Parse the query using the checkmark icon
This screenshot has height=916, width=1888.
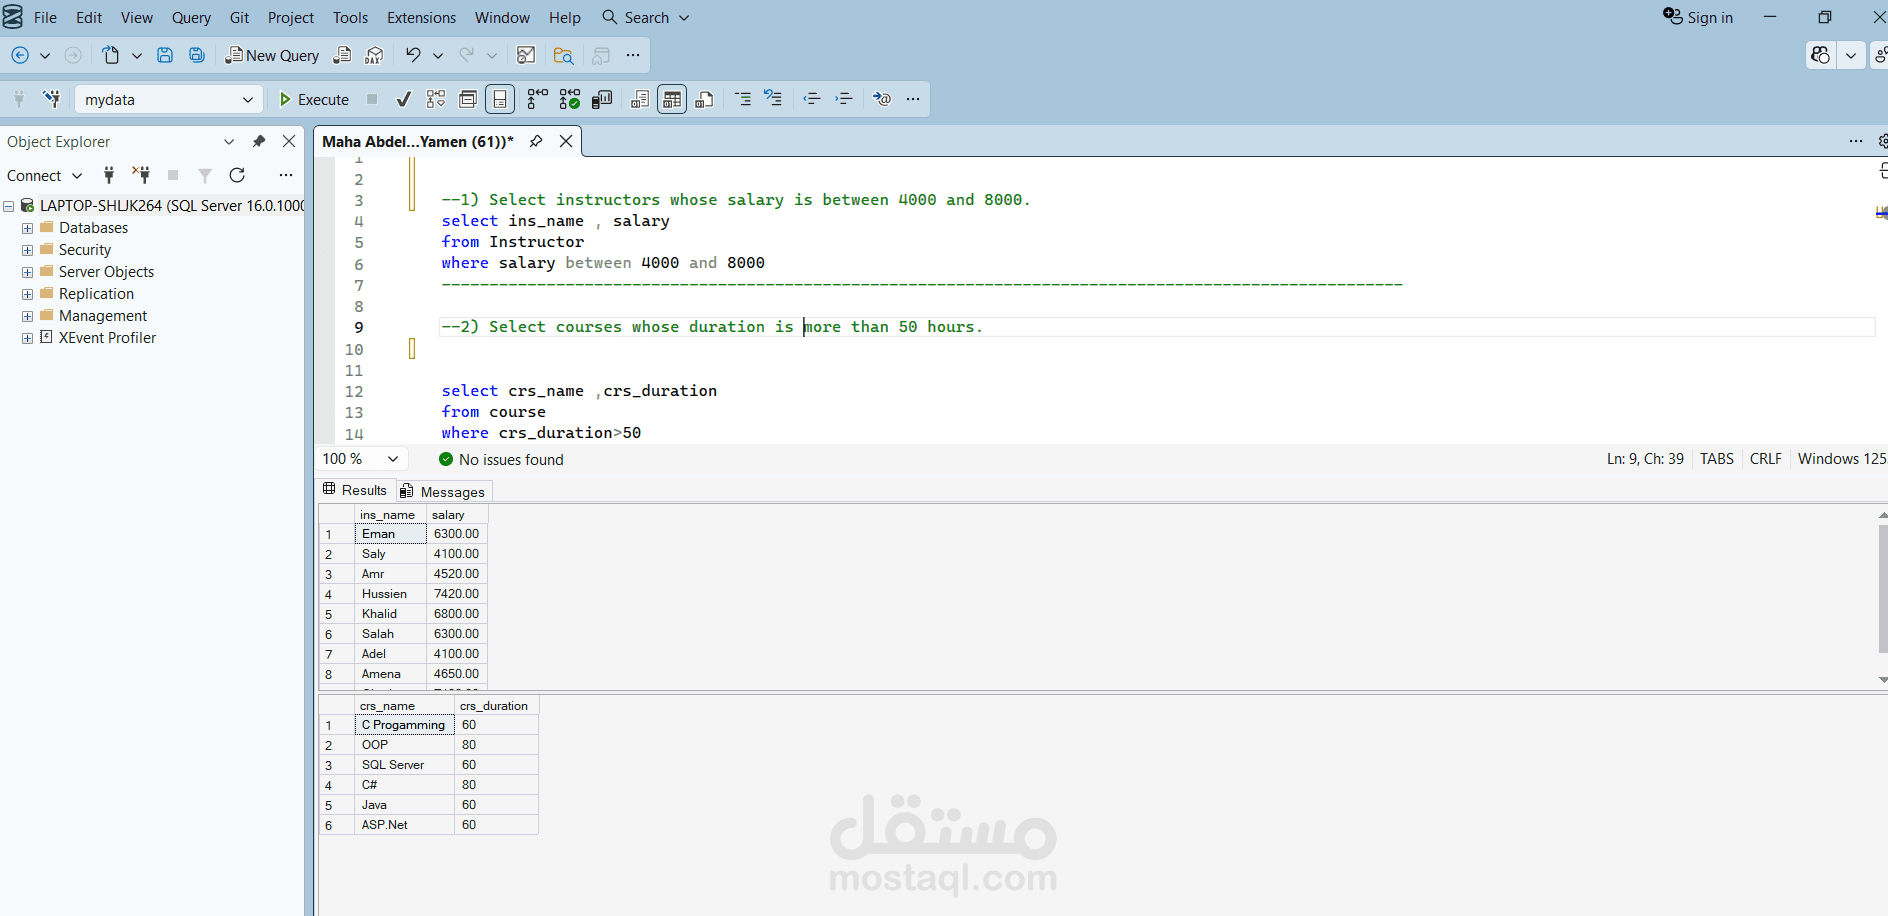404,98
